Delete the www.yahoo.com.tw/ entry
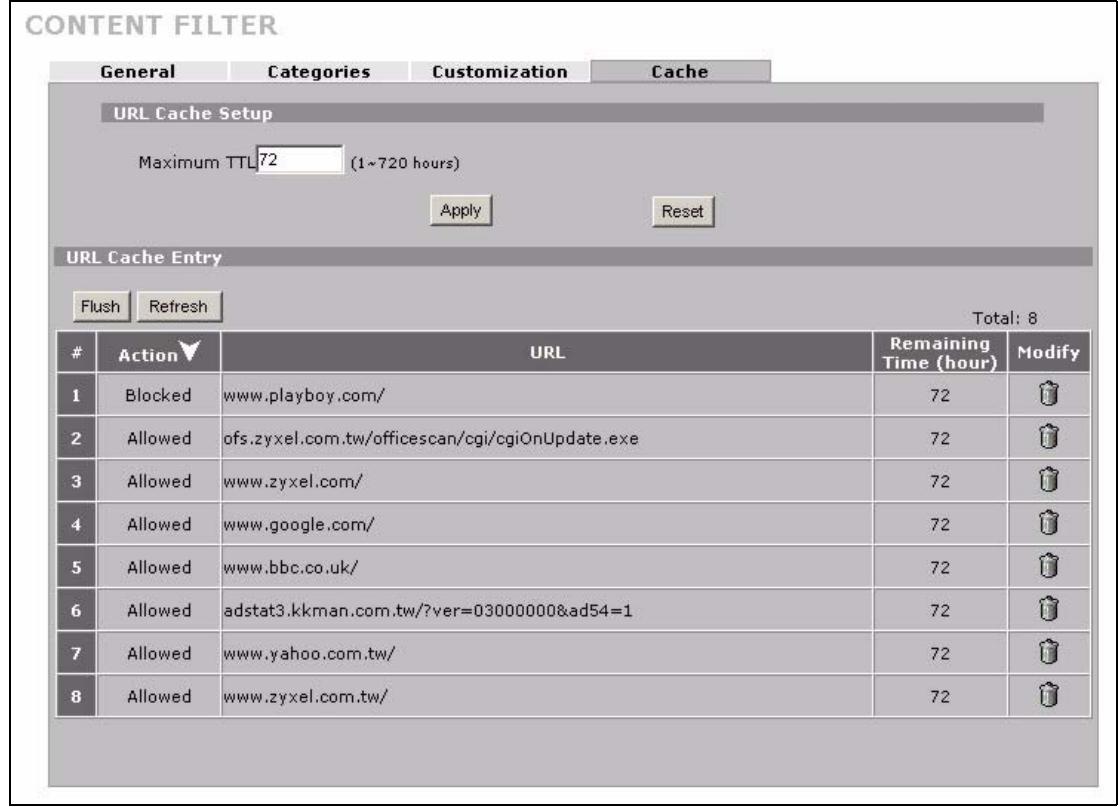The width and height of the screenshot is (1118, 807). pyautogui.click(x=1048, y=652)
